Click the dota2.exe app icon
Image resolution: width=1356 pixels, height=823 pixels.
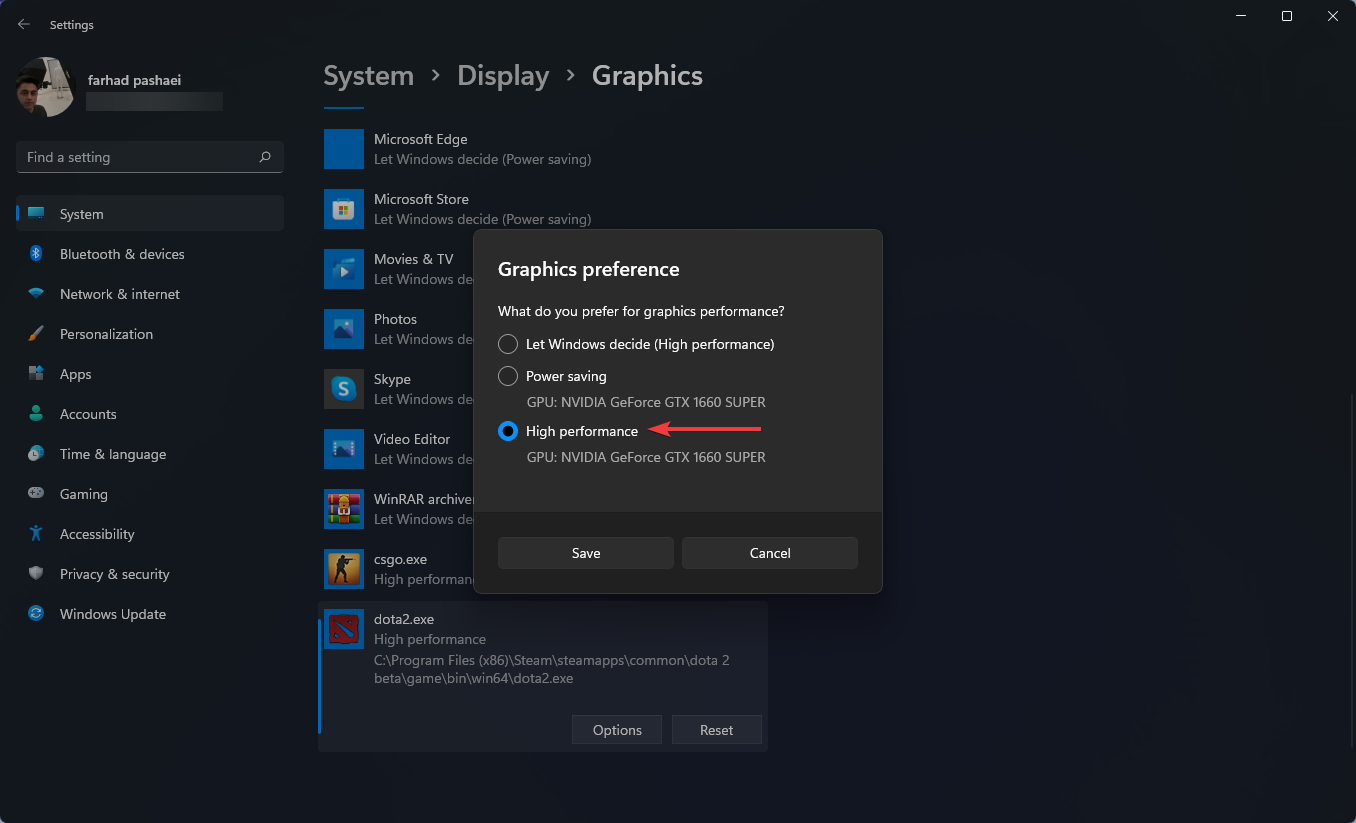[x=344, y=630]
